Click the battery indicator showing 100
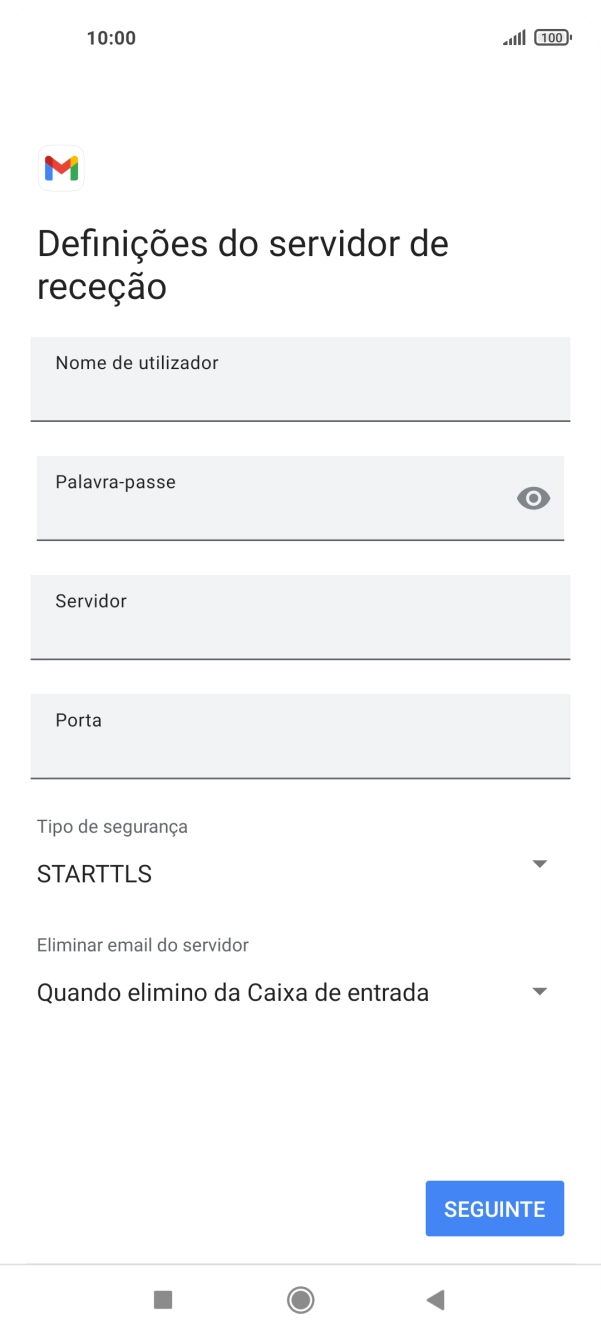 click(x=552, y=37)
